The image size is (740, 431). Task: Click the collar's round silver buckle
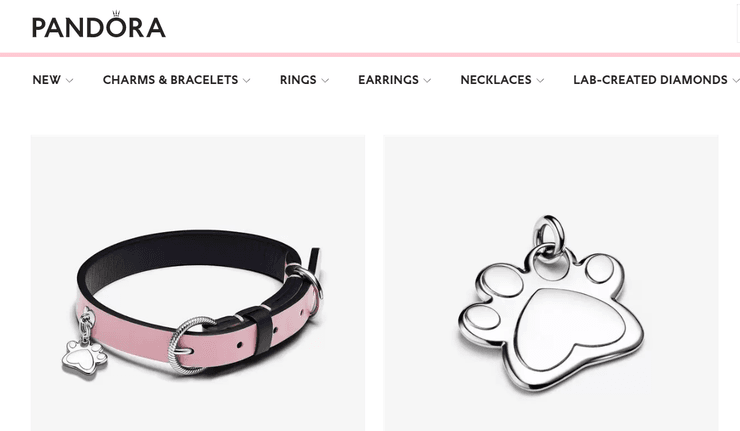(x=189, y=346)
